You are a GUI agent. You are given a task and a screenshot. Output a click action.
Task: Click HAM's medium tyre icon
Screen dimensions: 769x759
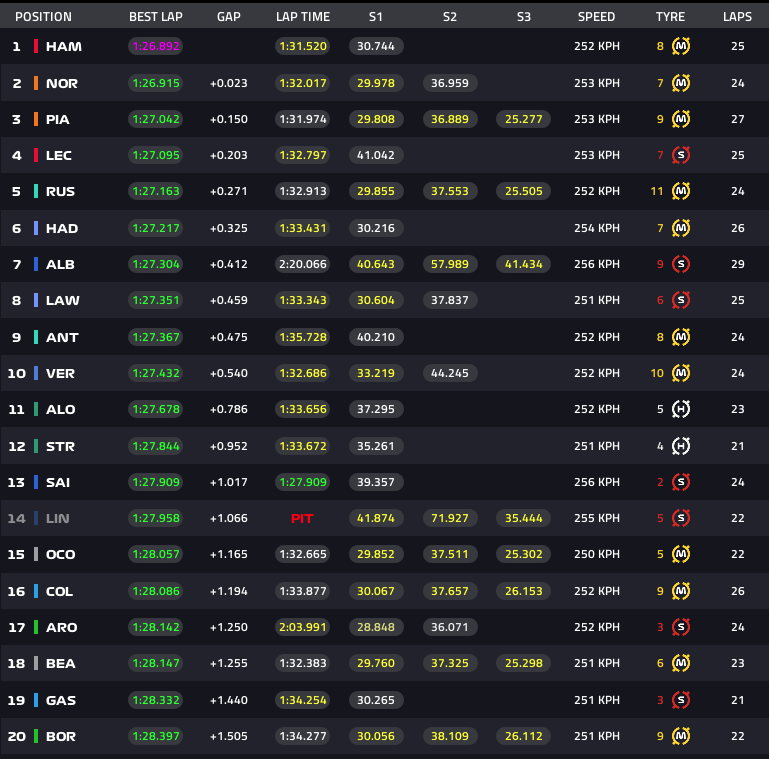(x=681, y=46)
